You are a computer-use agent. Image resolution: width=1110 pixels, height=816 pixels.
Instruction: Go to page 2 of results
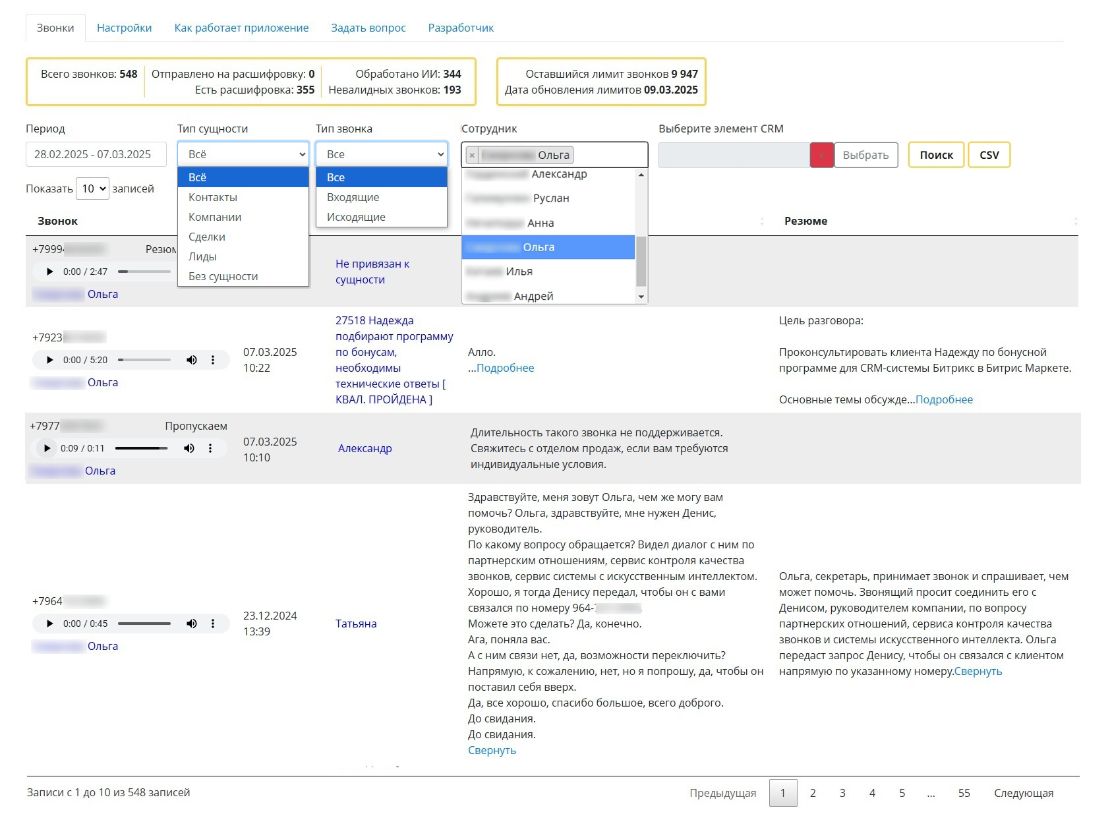813,793
